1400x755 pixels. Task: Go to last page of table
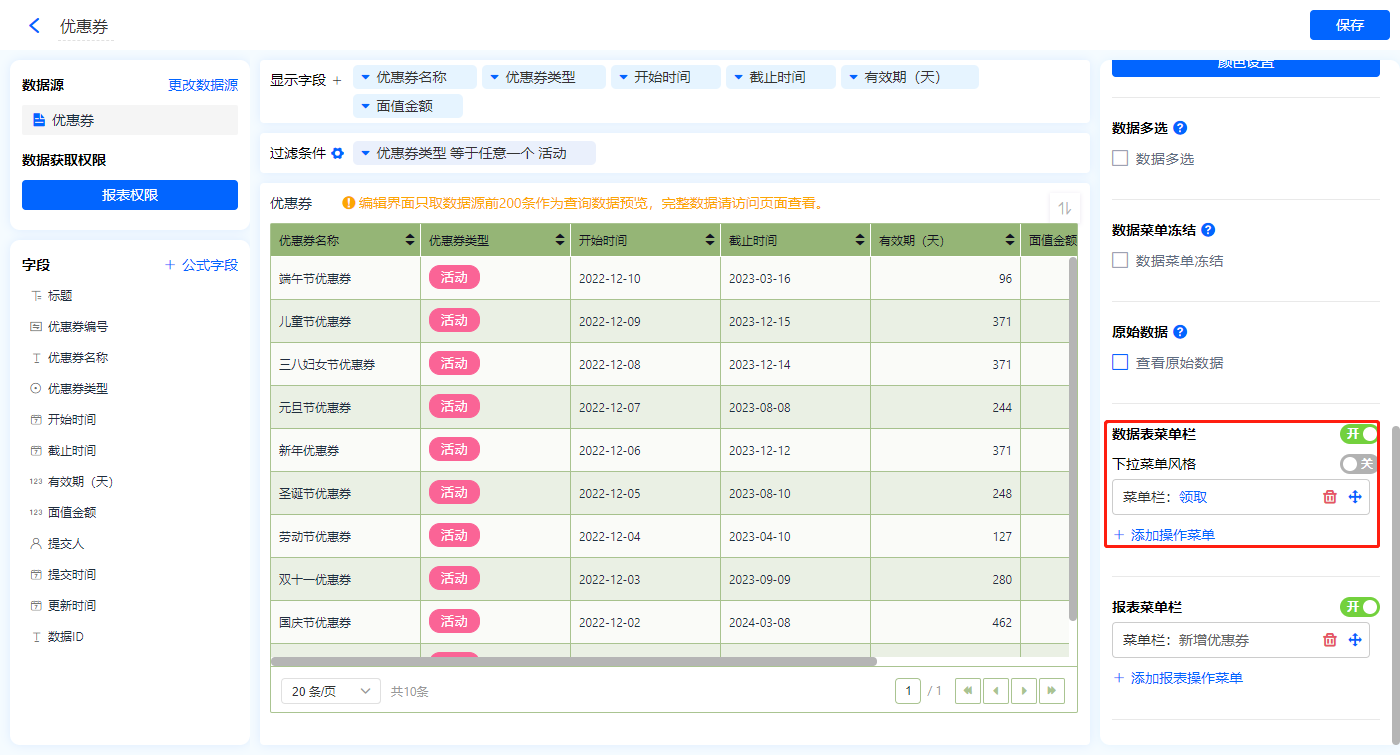[x=1051, y=691]
